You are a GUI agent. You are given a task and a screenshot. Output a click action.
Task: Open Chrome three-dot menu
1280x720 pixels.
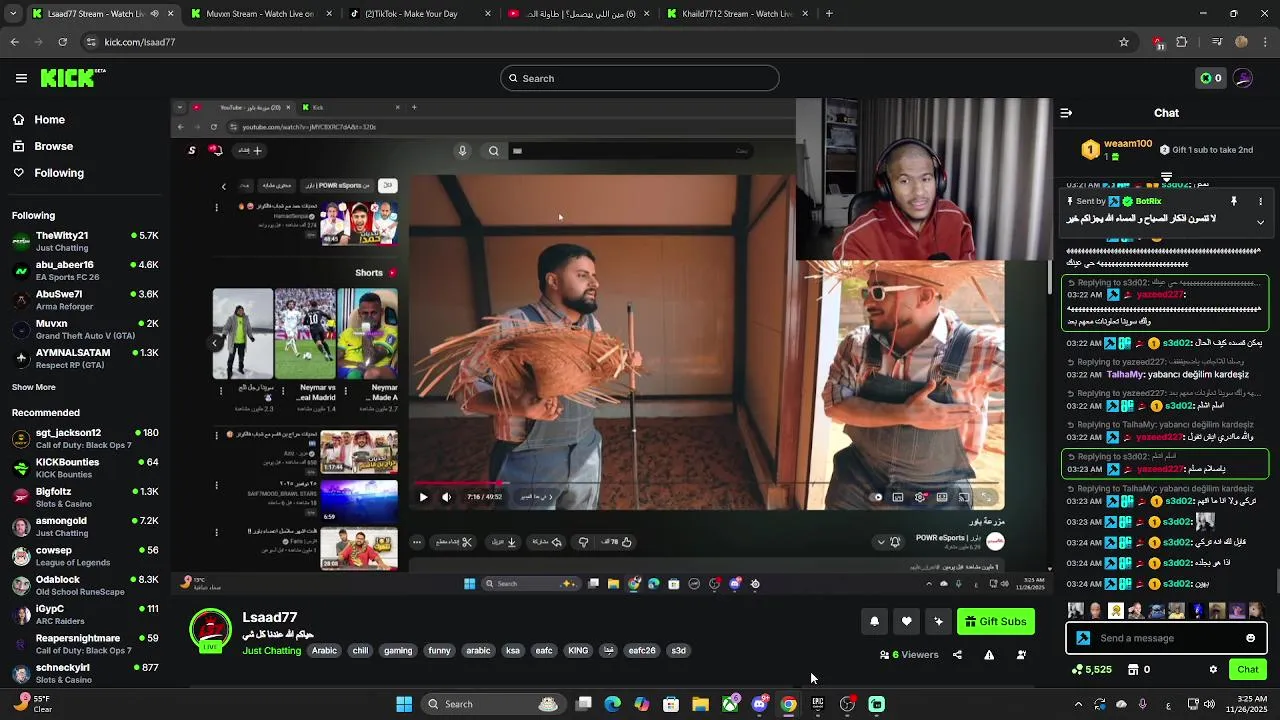coord(1265,42)
